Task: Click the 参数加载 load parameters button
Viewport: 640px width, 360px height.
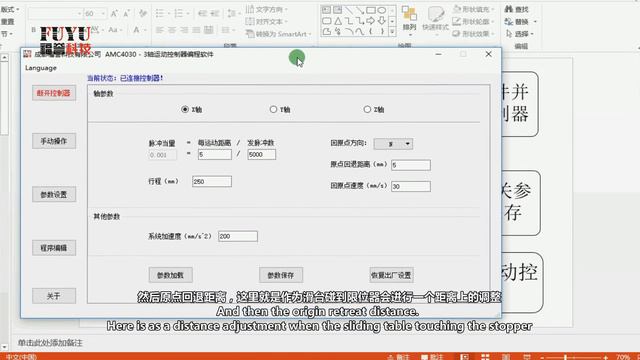Action: (x=171, y=275)
